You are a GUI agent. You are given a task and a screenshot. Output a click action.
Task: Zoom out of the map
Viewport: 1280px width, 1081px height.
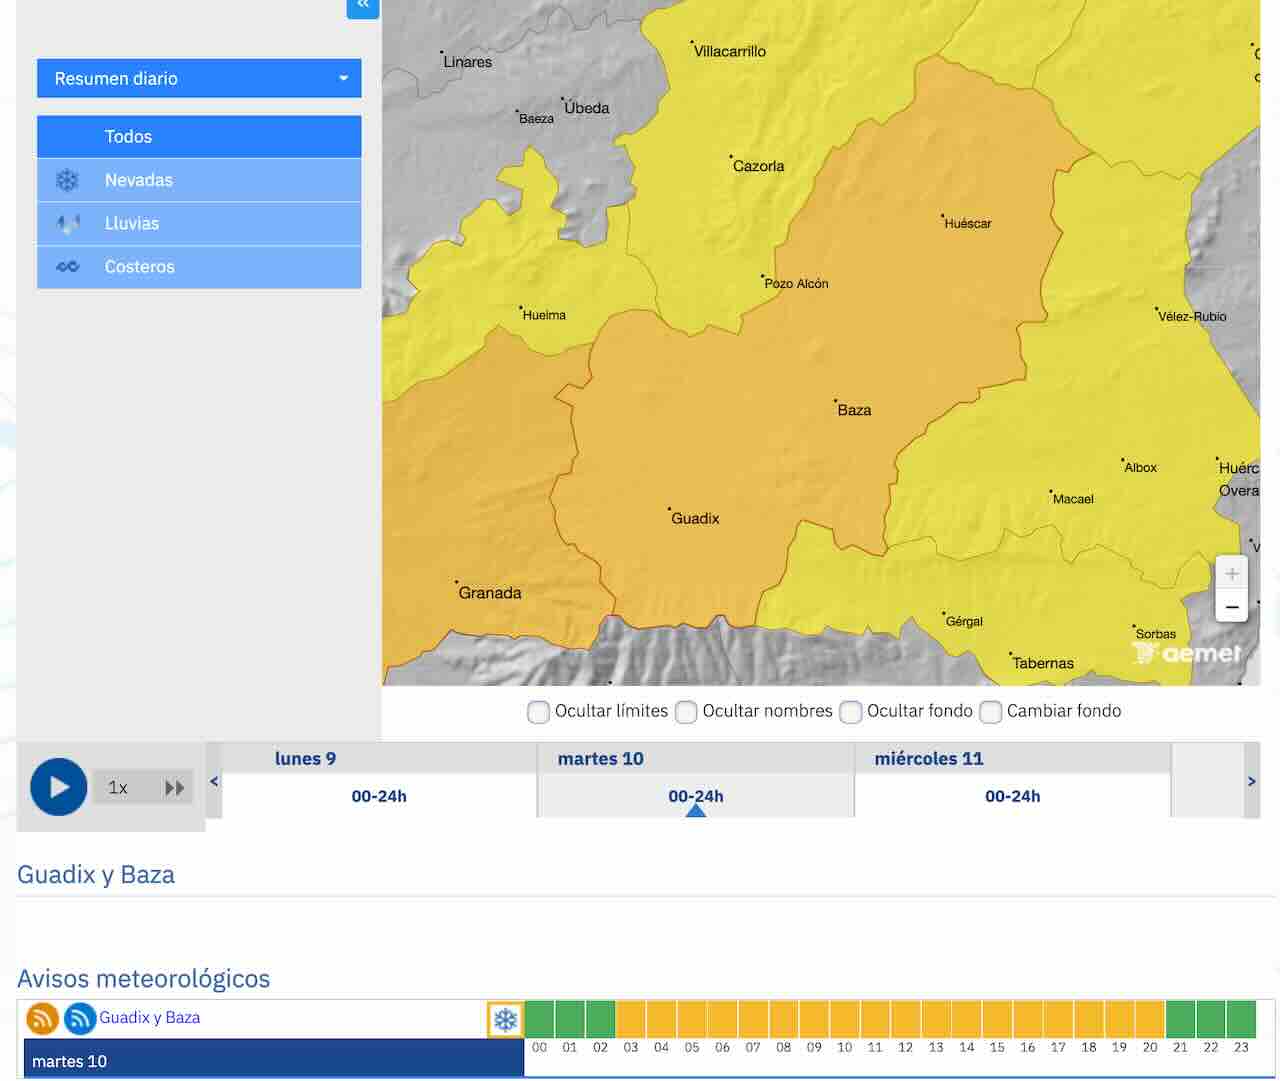pos(1232,606)
